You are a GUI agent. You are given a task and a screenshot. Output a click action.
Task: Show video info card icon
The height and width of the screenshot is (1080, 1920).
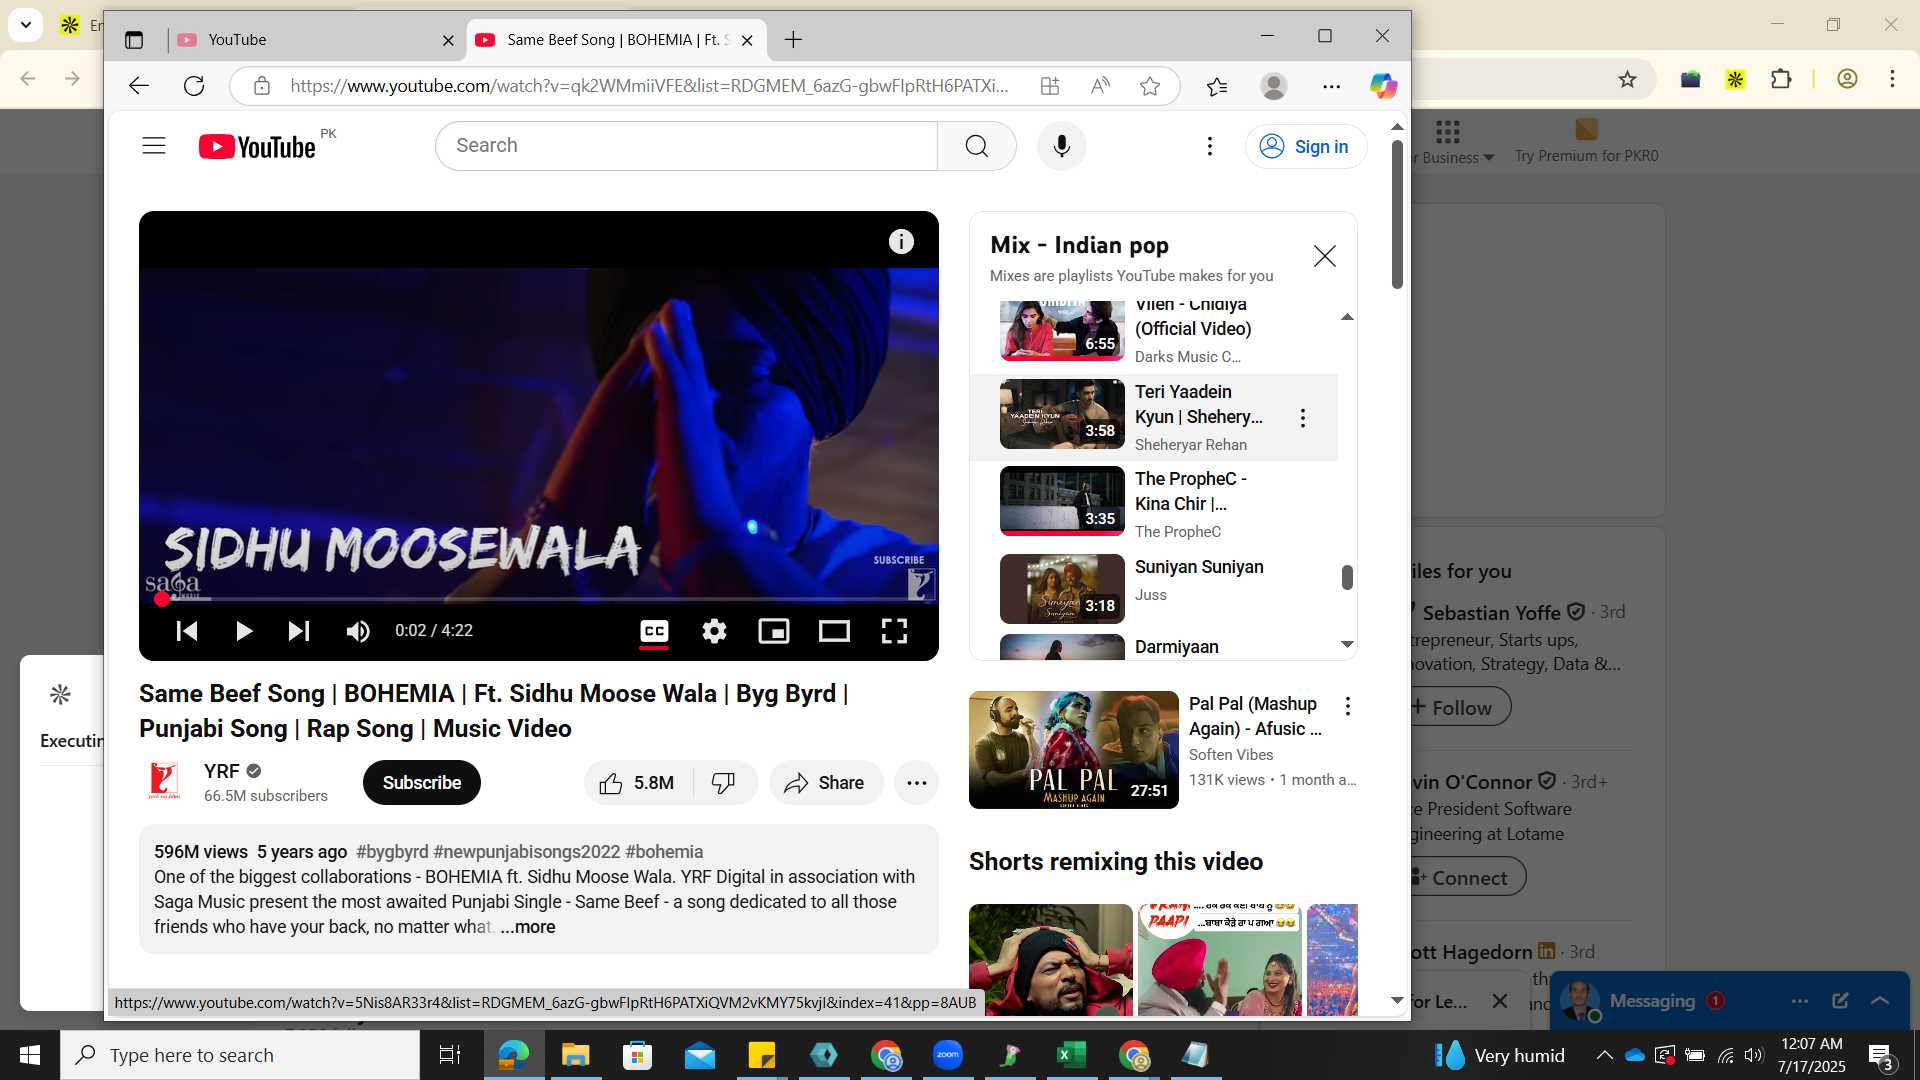[901, 242]
